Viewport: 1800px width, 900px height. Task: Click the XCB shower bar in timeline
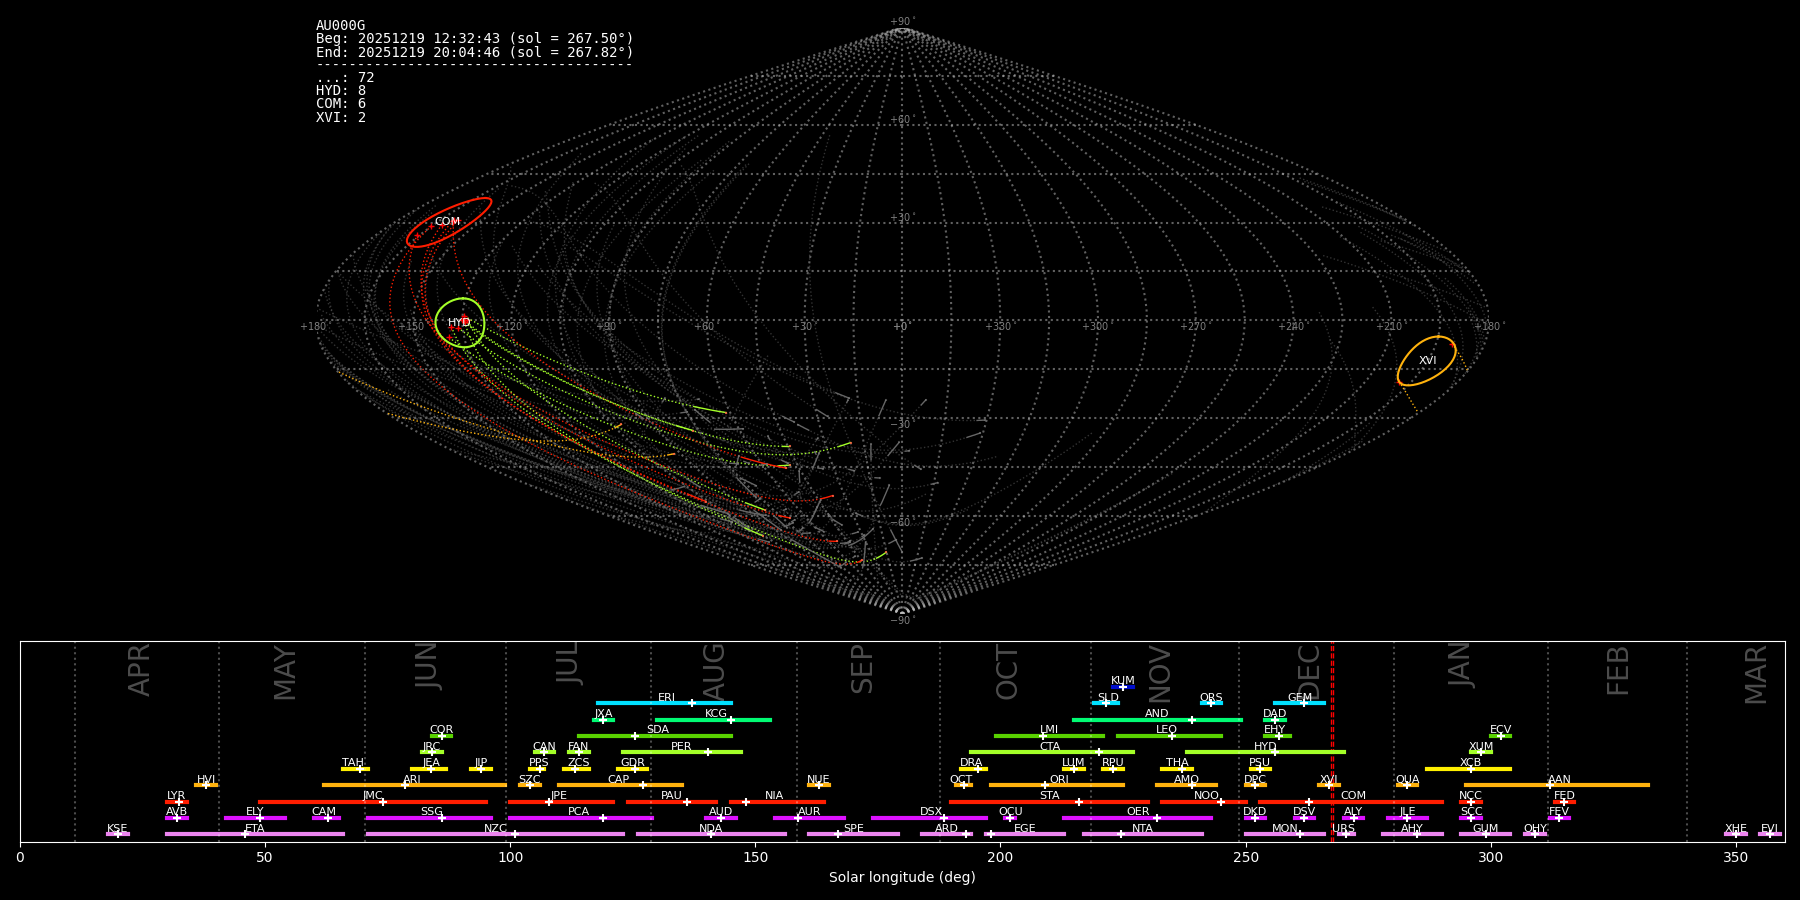coord(1468,769)
